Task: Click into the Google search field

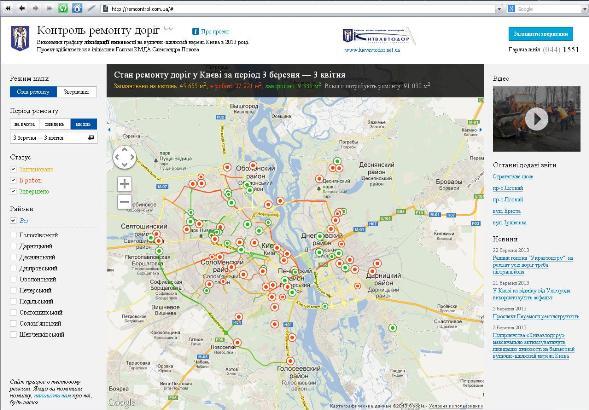Action: click(x=547, y=9)
